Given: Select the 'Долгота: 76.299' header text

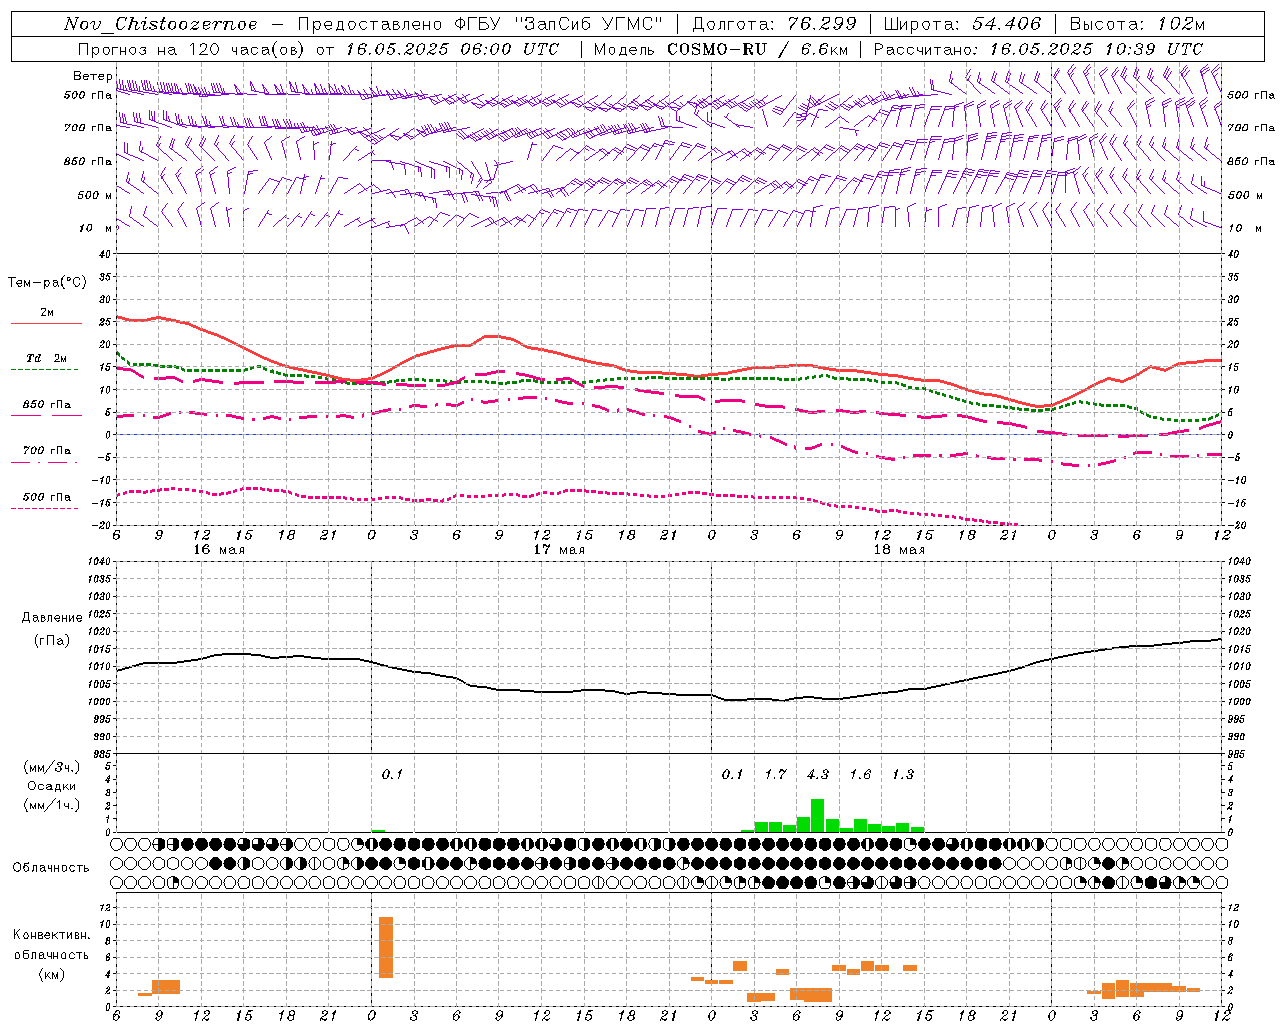Looking at the screenshot, I should pyautogui.click(x=774, y=24).
